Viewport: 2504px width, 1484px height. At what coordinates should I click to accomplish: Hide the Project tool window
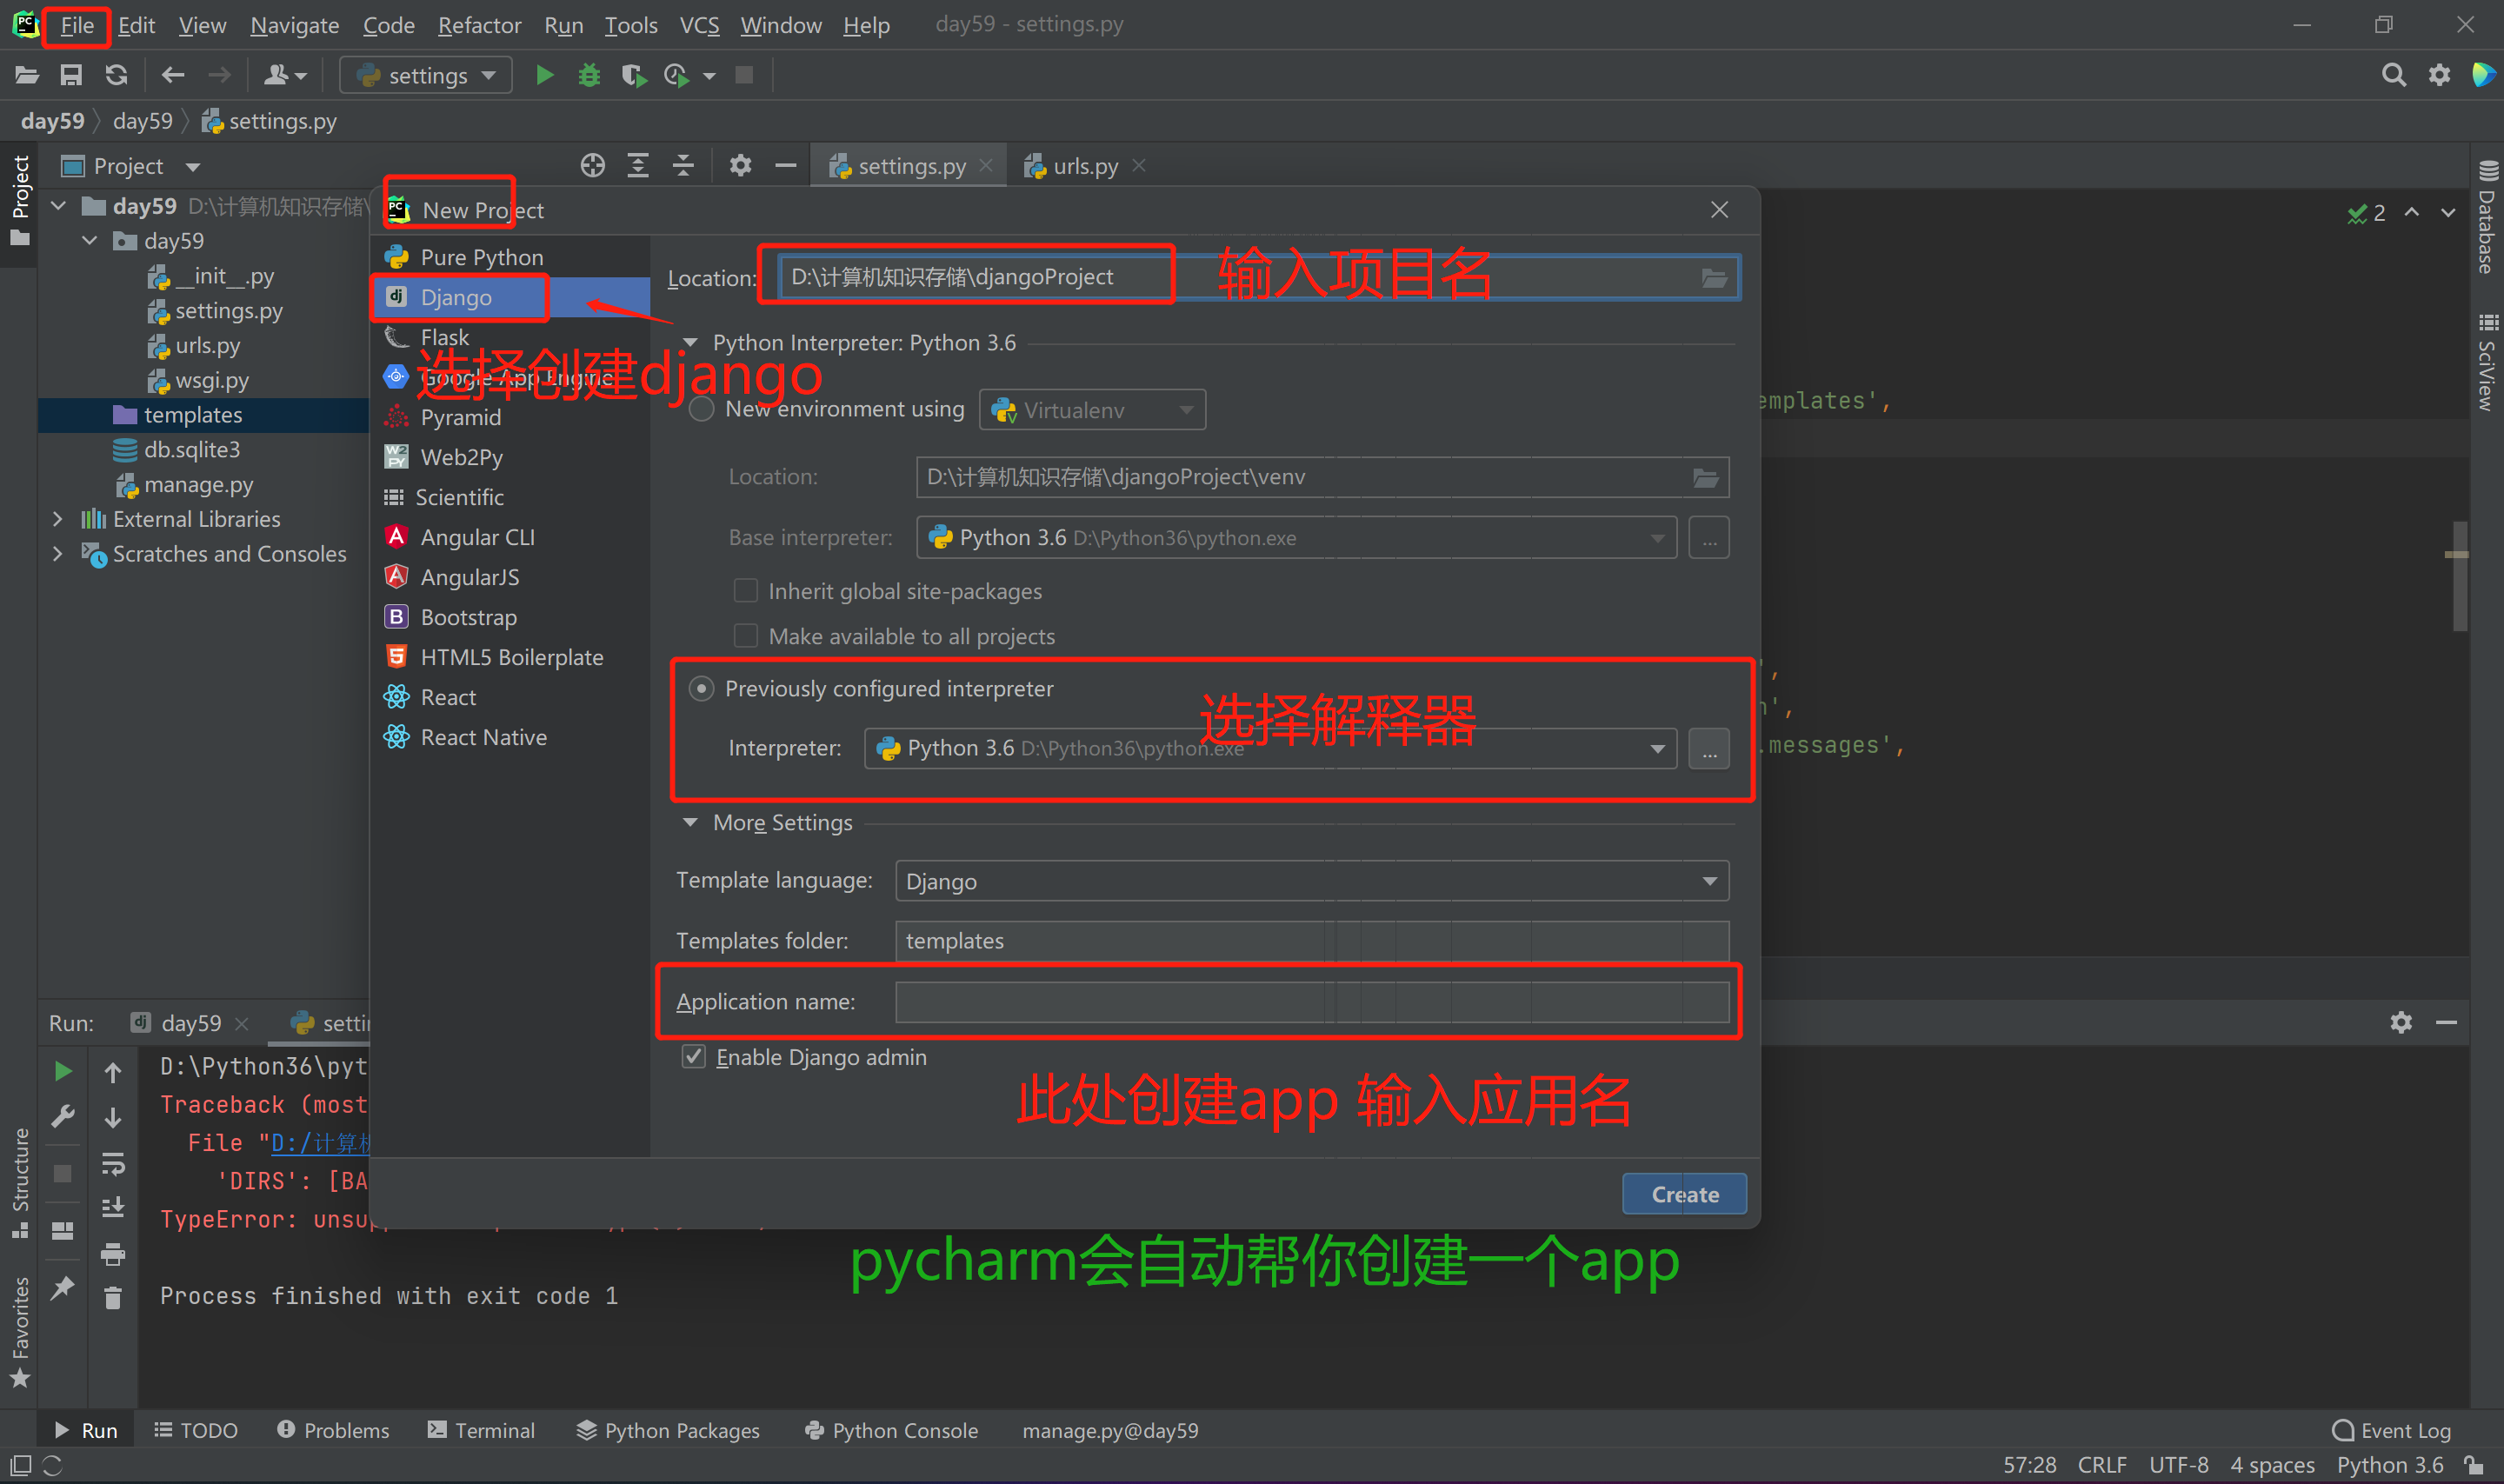tap(786, 166)
